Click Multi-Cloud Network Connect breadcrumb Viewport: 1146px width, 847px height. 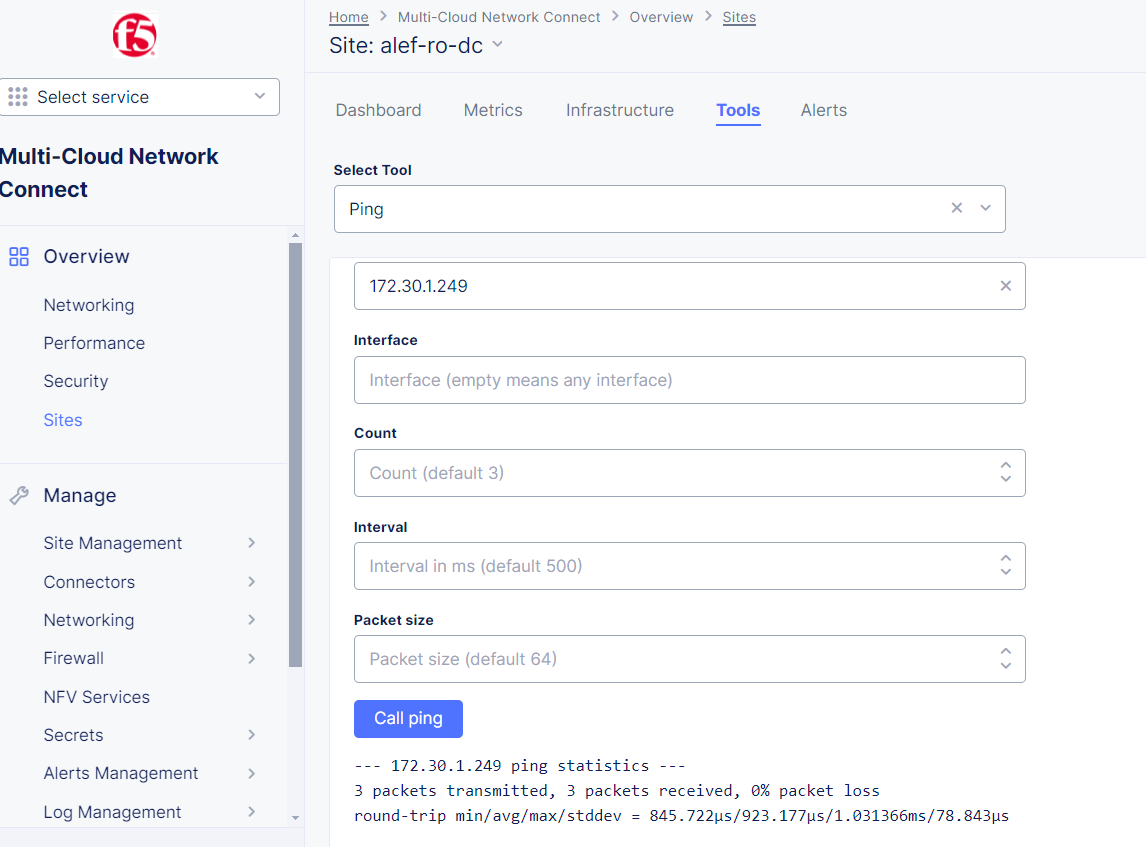(499, 18)
